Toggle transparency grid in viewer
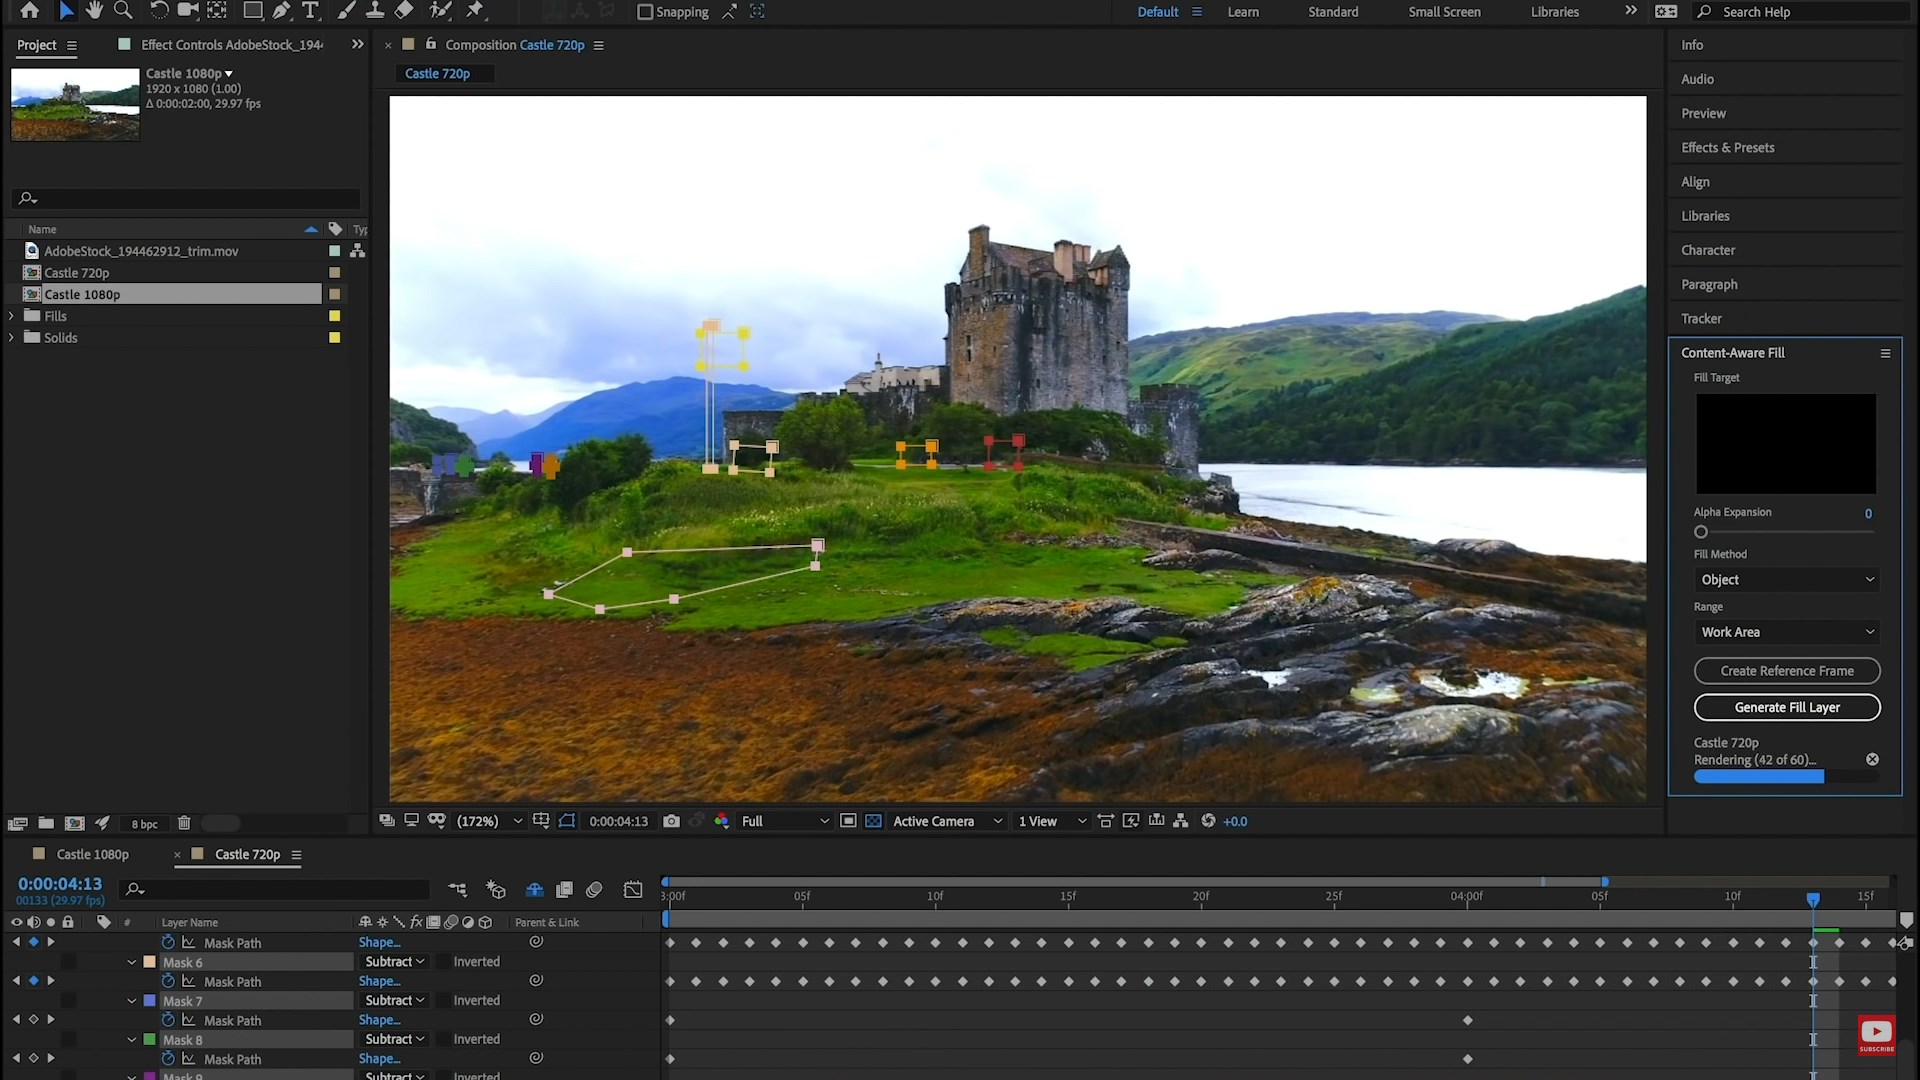The width and height of the screenshot is (1920, 1080). (x=873, y=821)
